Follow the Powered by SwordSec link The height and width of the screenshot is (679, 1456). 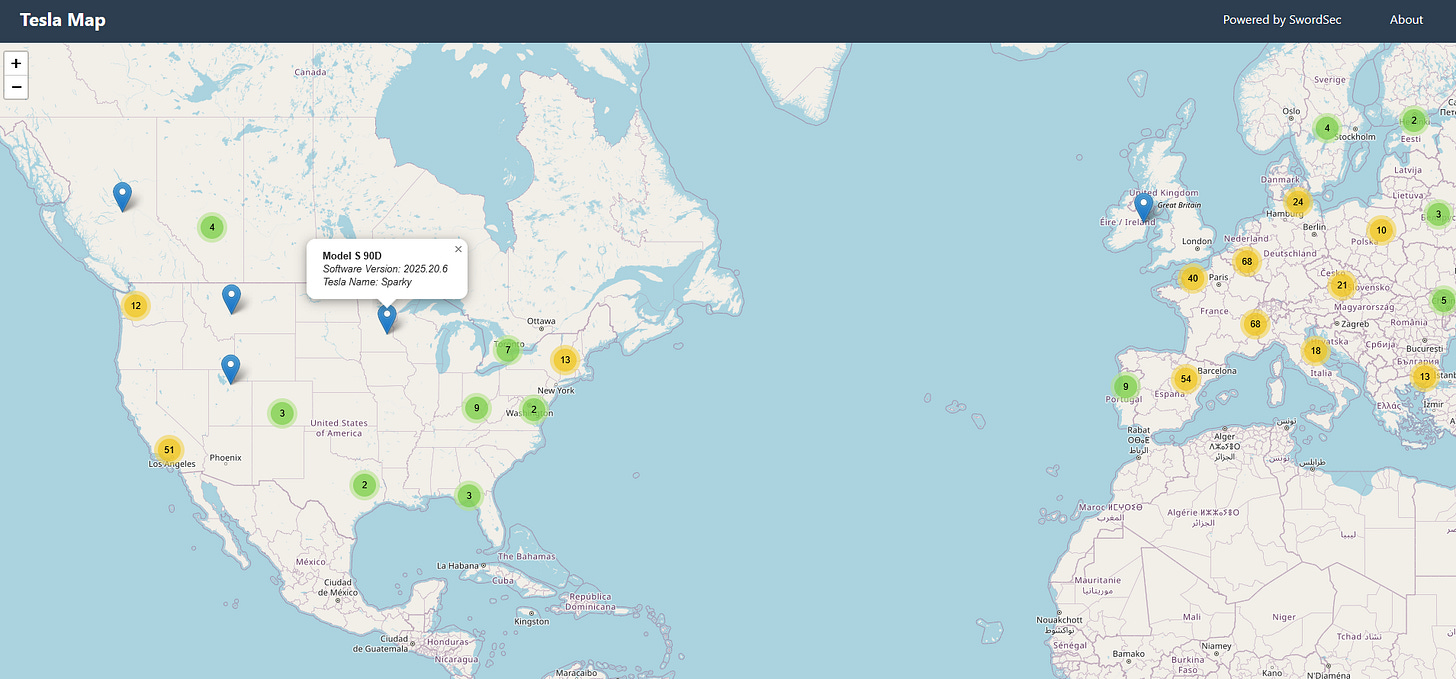pos(1282,20)
